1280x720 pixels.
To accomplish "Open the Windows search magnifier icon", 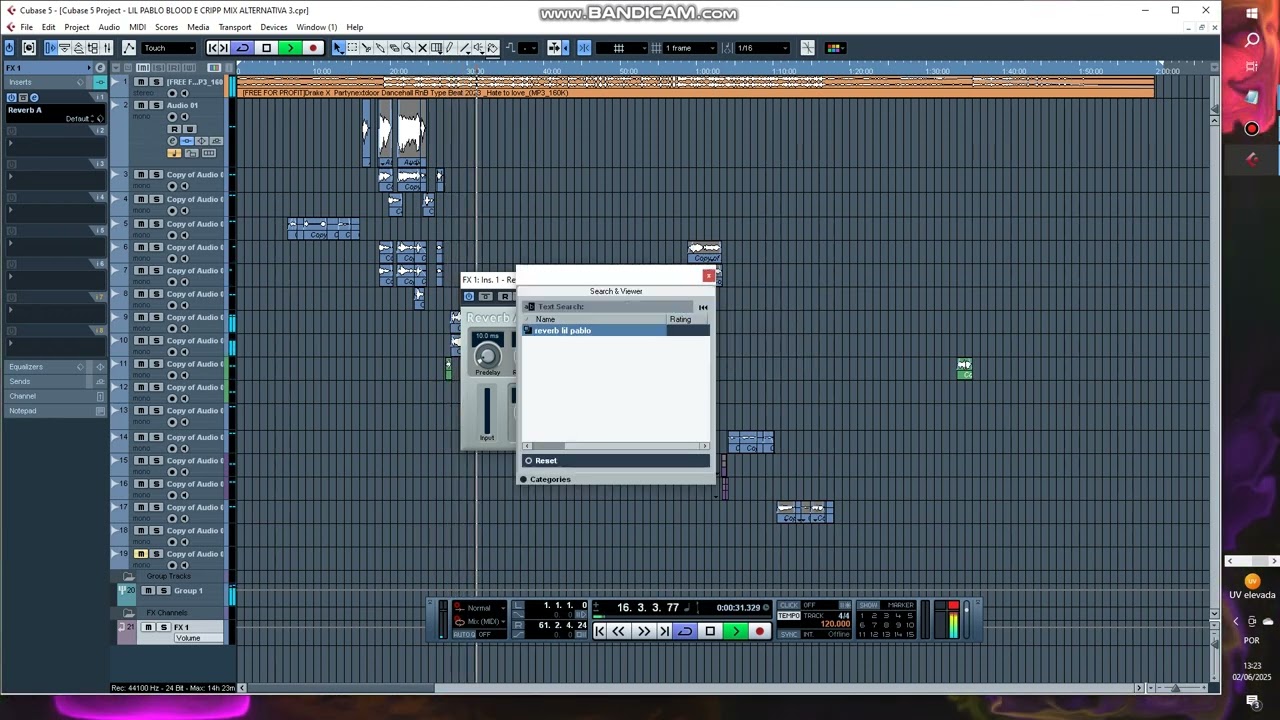I will [1252, 40].
